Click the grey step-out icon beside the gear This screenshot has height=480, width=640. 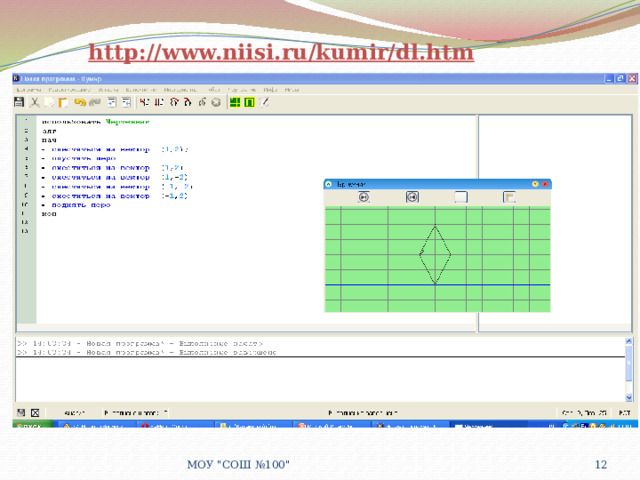(x=202, y=102)
